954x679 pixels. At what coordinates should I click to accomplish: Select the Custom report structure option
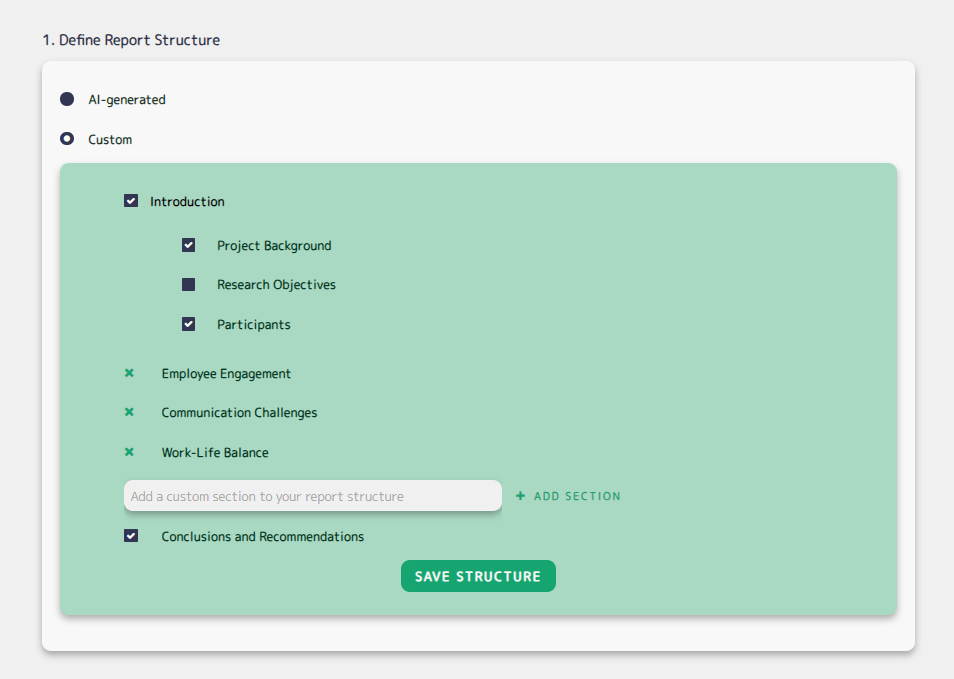point(66,139)
